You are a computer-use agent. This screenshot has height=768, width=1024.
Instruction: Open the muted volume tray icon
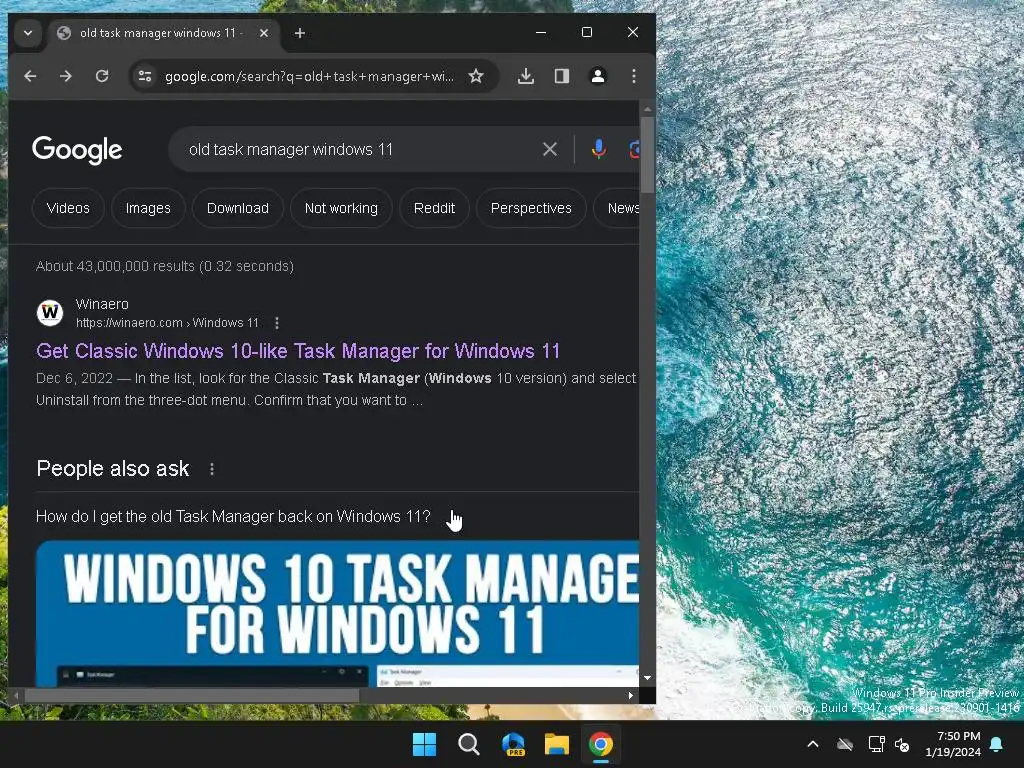(x=903, y=744)
